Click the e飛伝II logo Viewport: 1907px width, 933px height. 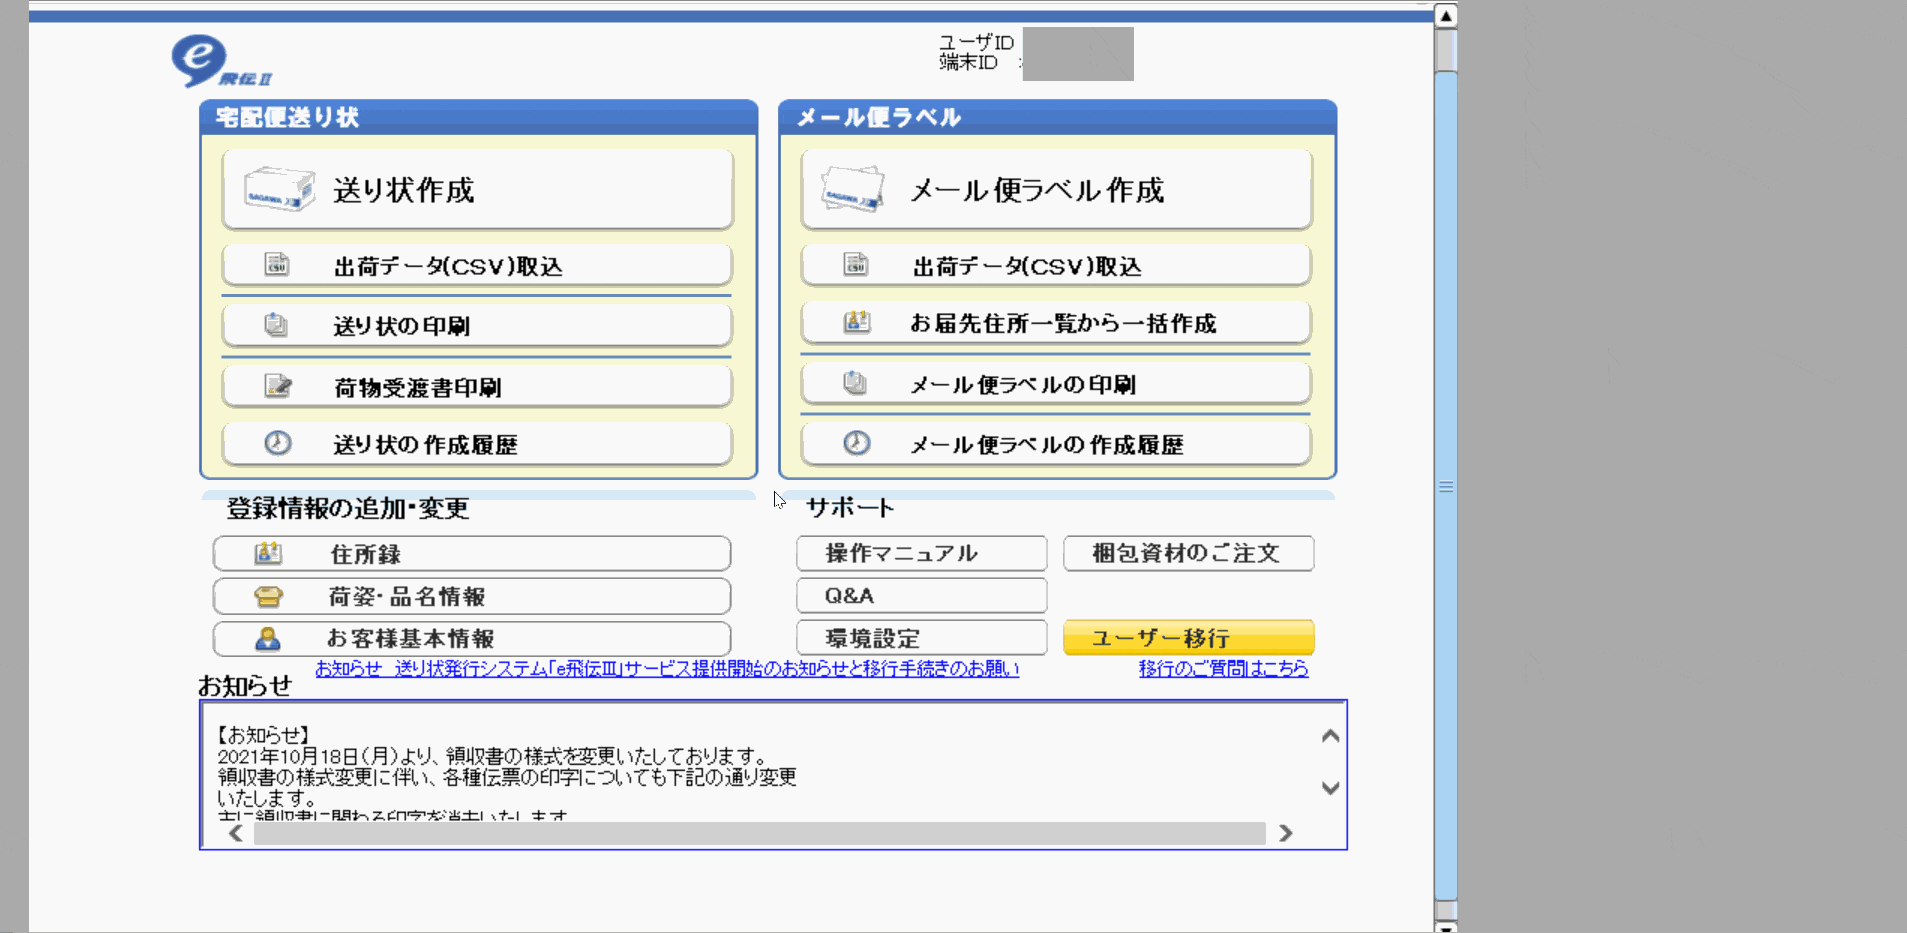point(219,62)
